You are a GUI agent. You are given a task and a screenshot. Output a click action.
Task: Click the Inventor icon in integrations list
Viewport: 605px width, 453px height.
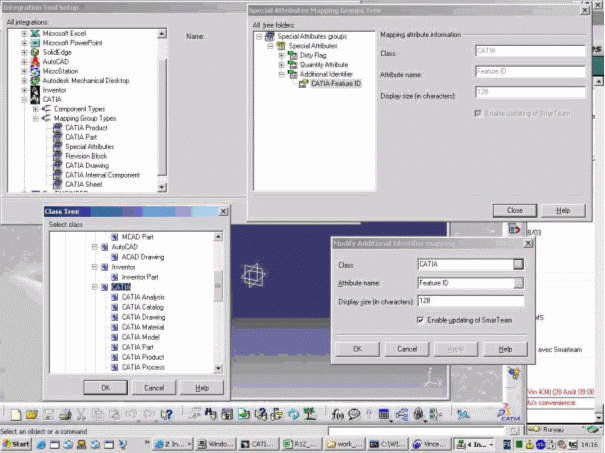(35, 90)
